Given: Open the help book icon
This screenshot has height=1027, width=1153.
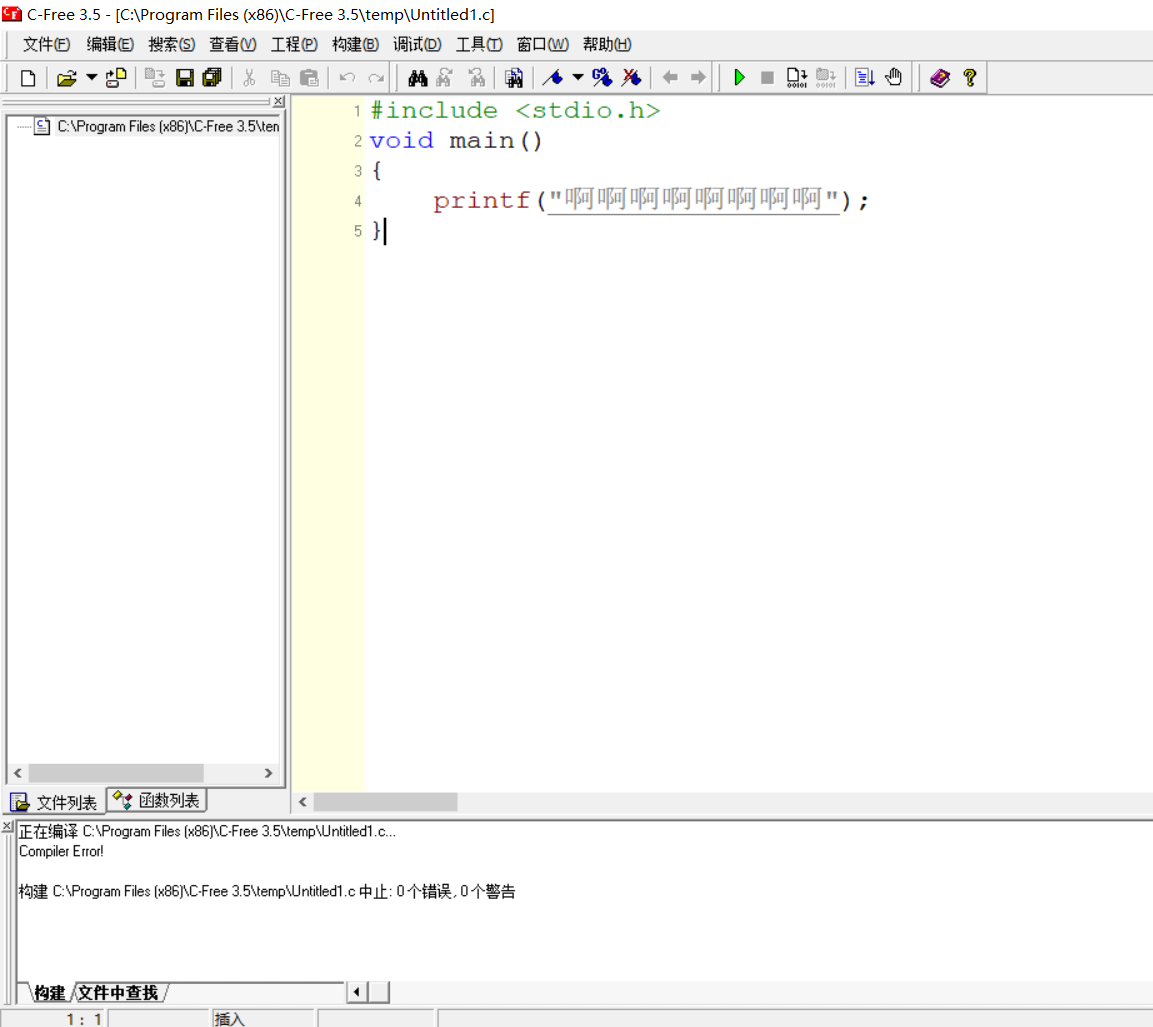Looking at the screenshot, I should pos(940,78).
